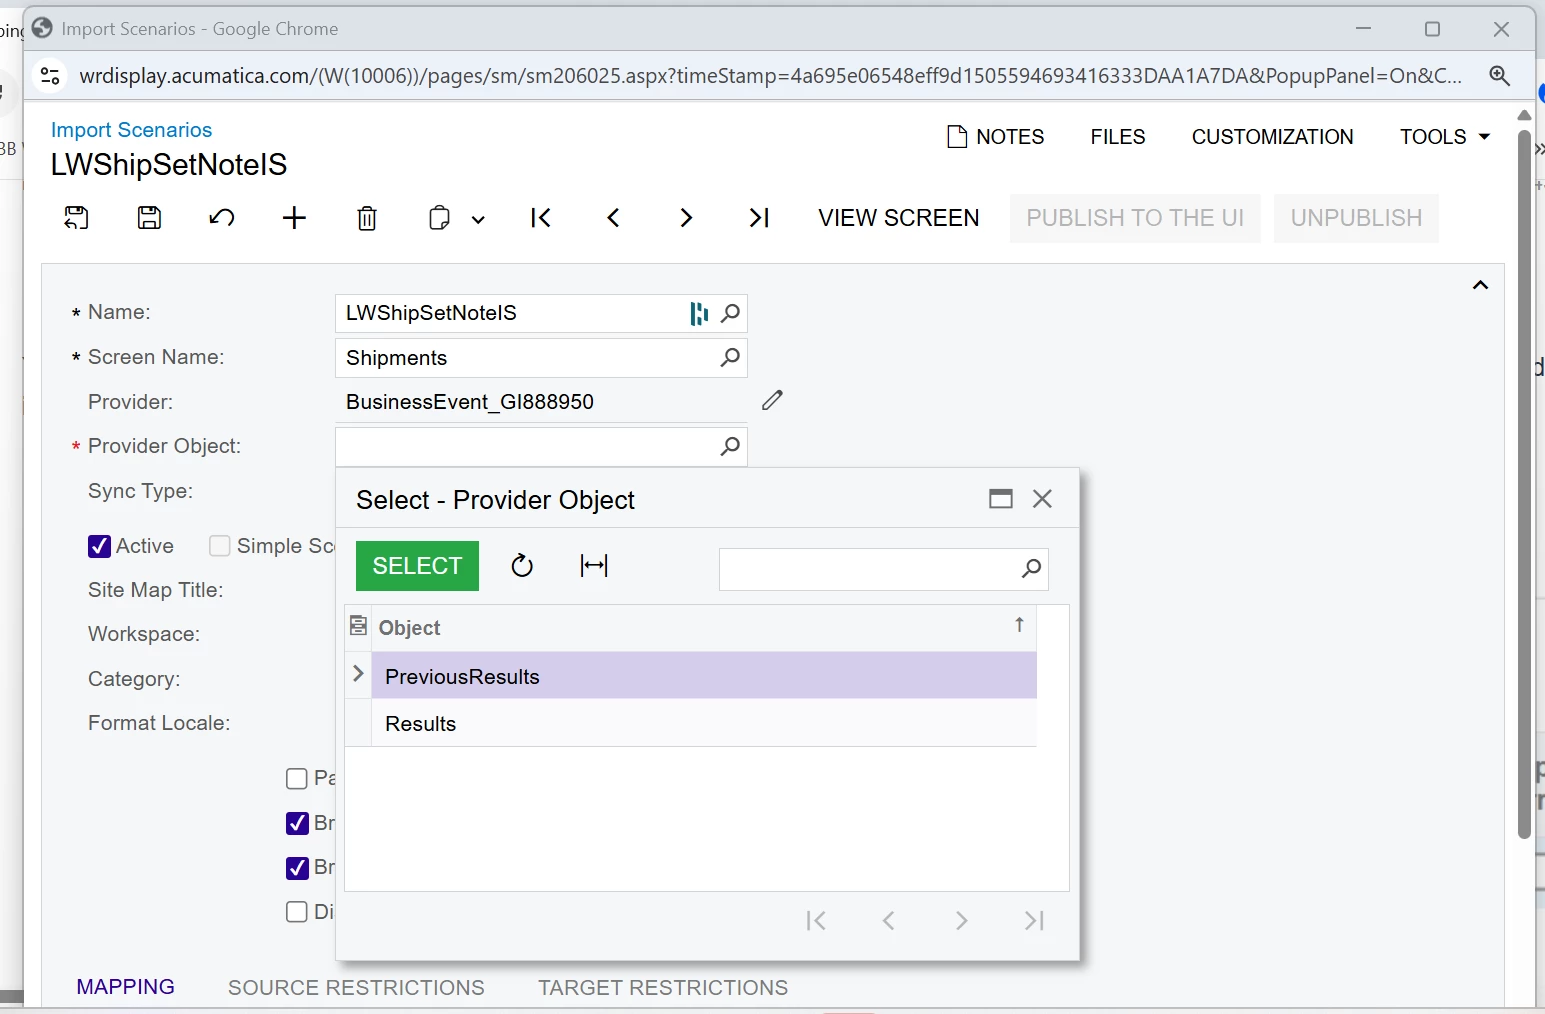
Task: Click the Chrome zoom magnifier icon
Action: (1499, 75)
